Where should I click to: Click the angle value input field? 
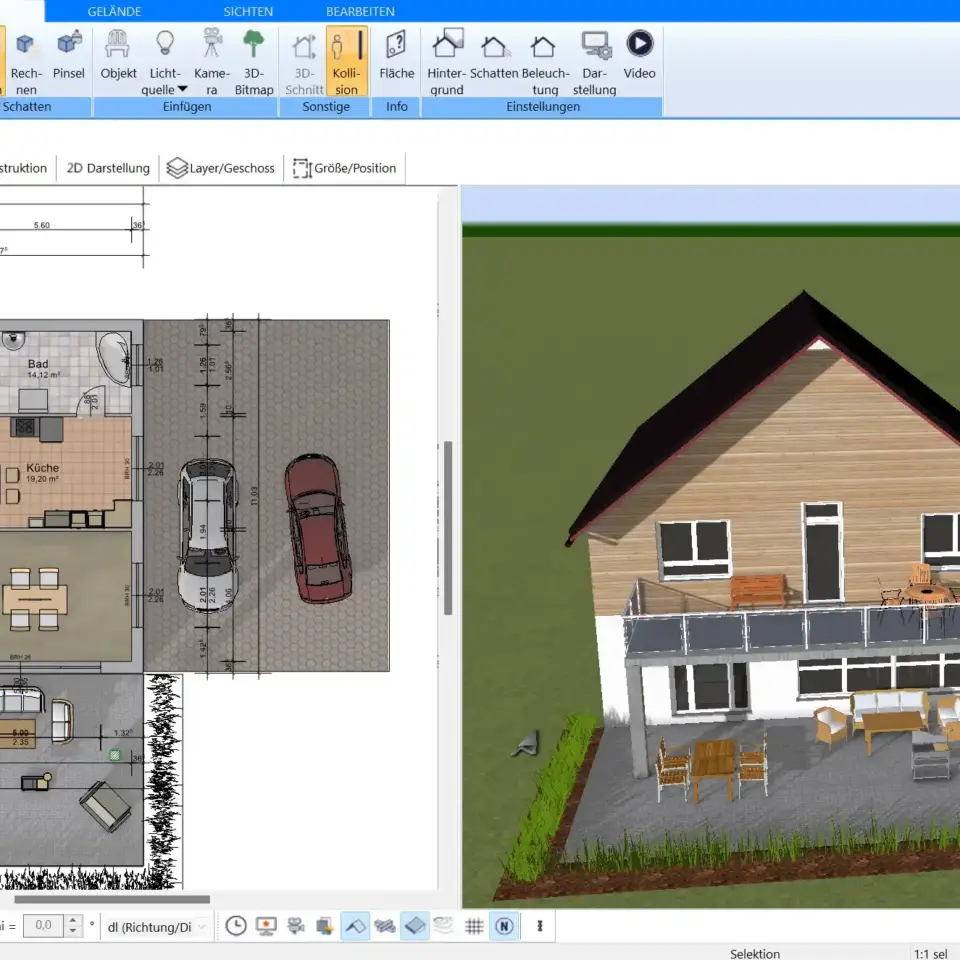click(43, 925)
